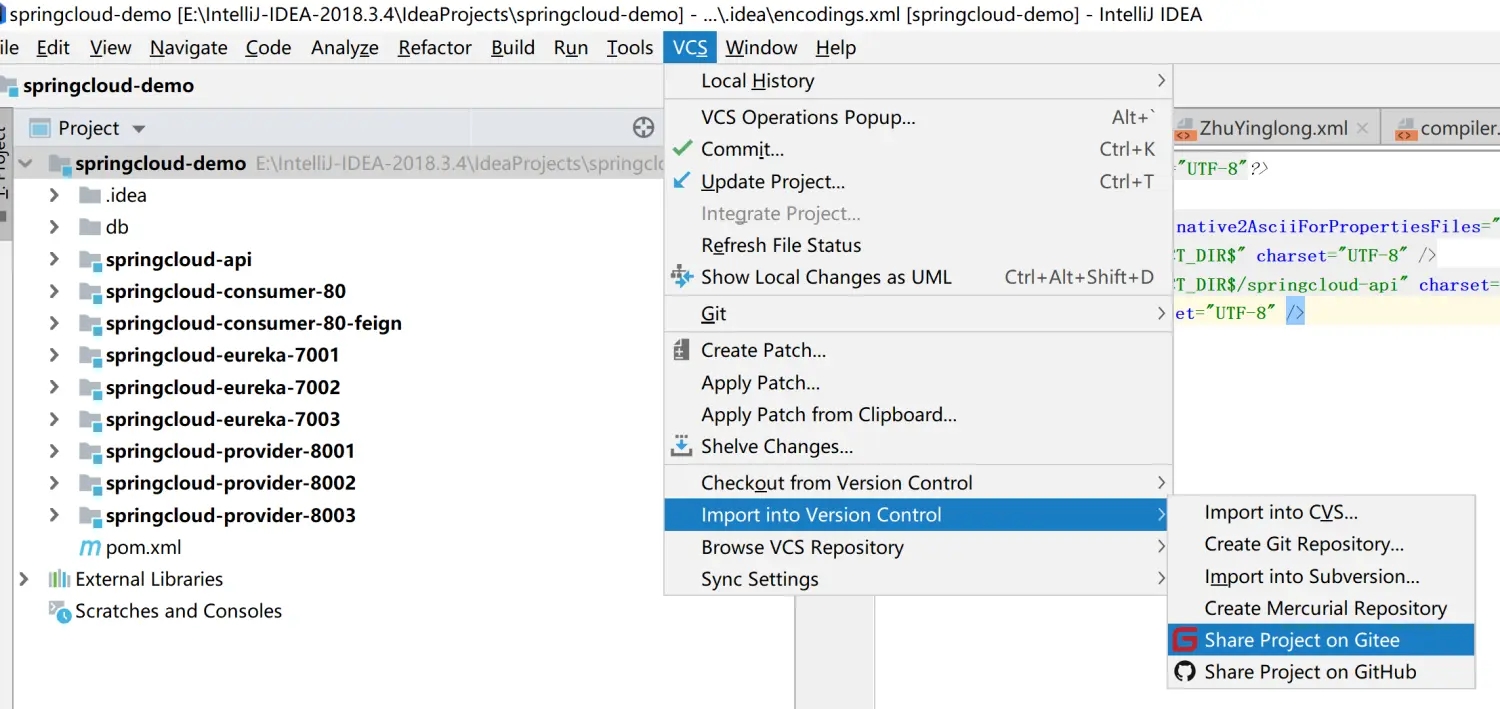Click VCS Operations Popup menu item

(918, 117)
